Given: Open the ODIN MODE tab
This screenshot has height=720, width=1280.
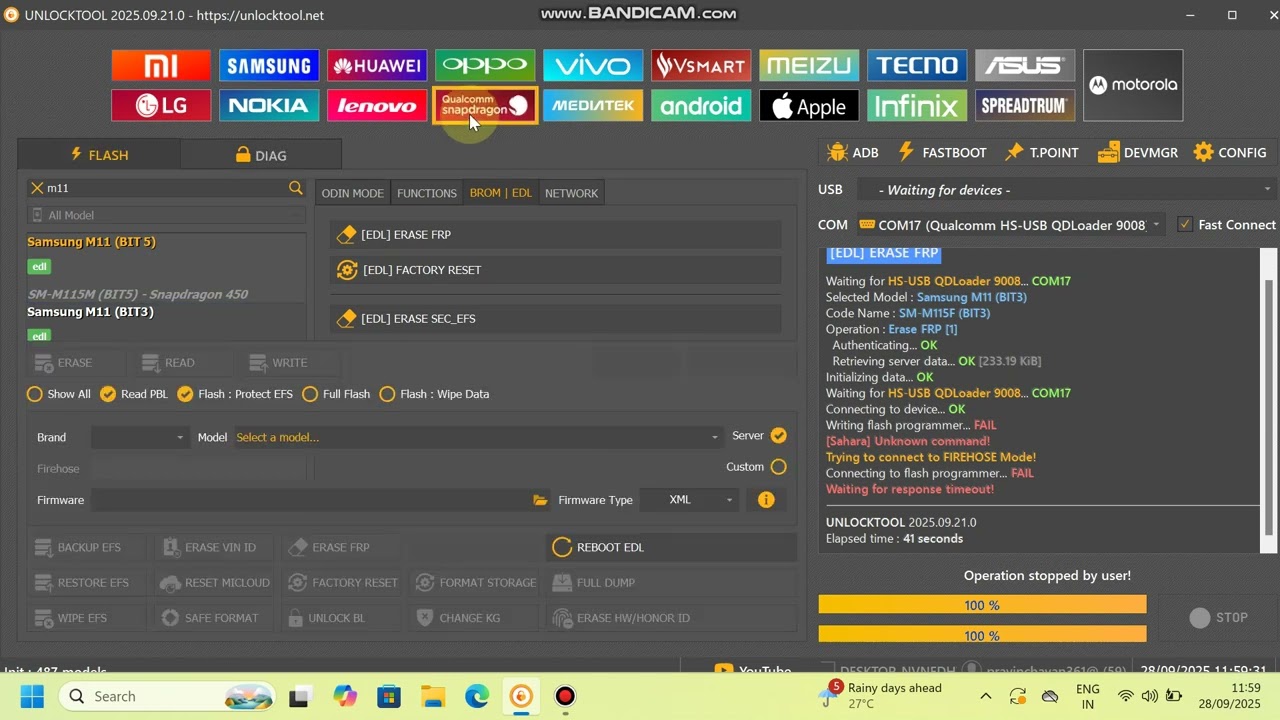Looking at the screenshot, I should (x=353, y=193).
